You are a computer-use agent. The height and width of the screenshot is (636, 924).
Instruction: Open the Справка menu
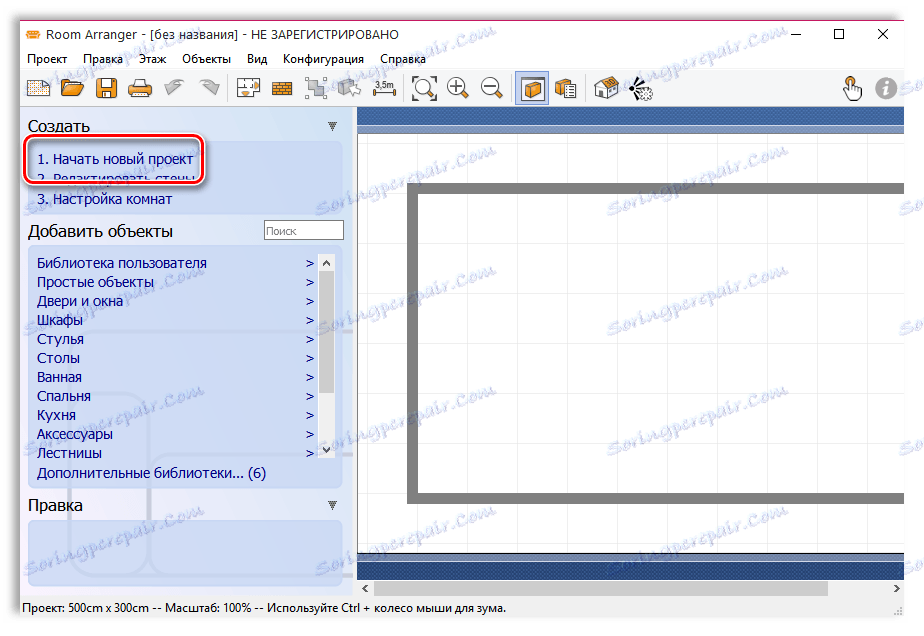point(403,59)
